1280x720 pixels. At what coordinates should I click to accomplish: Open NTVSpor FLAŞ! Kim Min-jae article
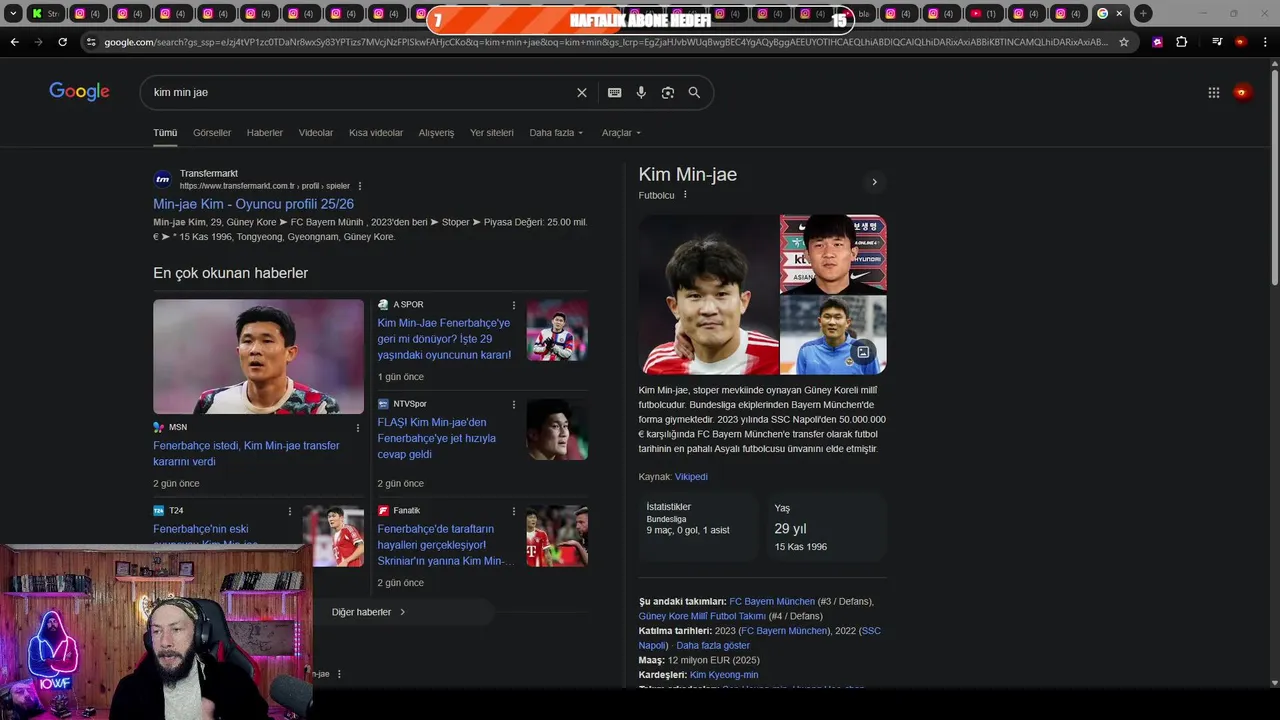tap(436, 438)
